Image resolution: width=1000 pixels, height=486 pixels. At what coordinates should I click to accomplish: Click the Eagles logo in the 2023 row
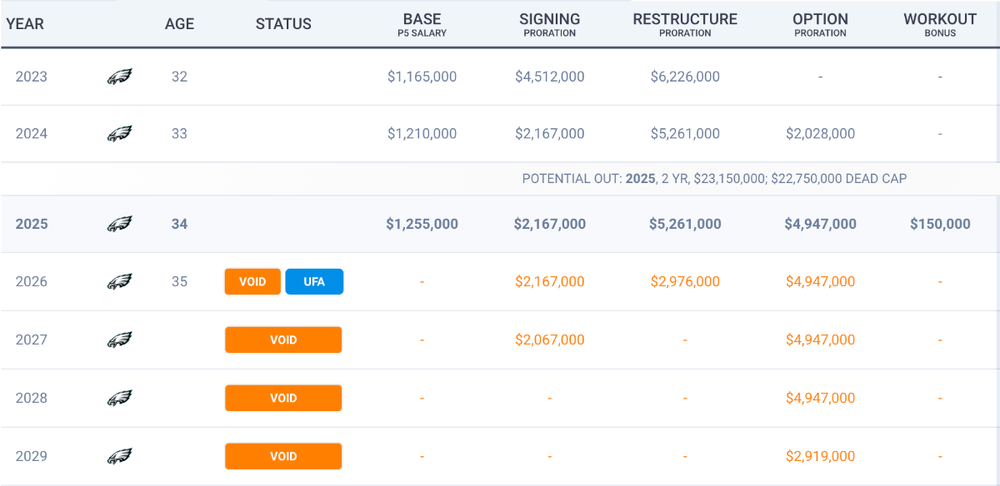pyautogui.click(x=120, y=76)
